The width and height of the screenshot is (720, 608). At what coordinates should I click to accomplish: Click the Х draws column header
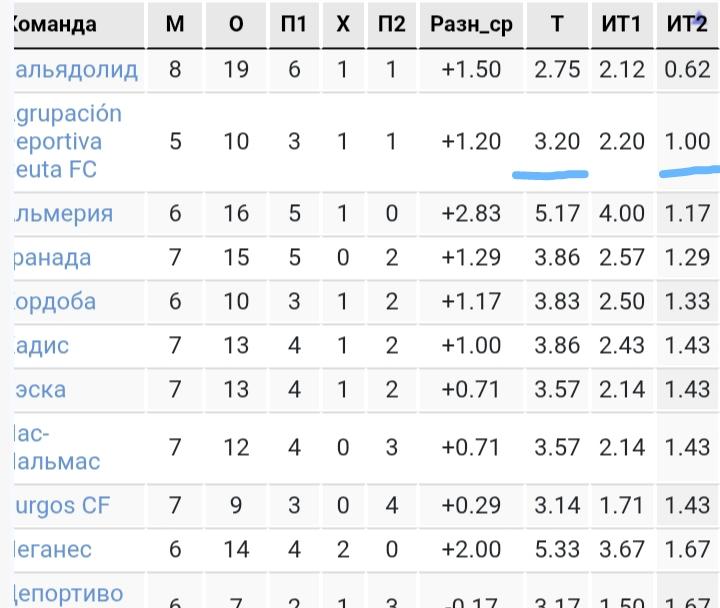(x=343, y=24)
